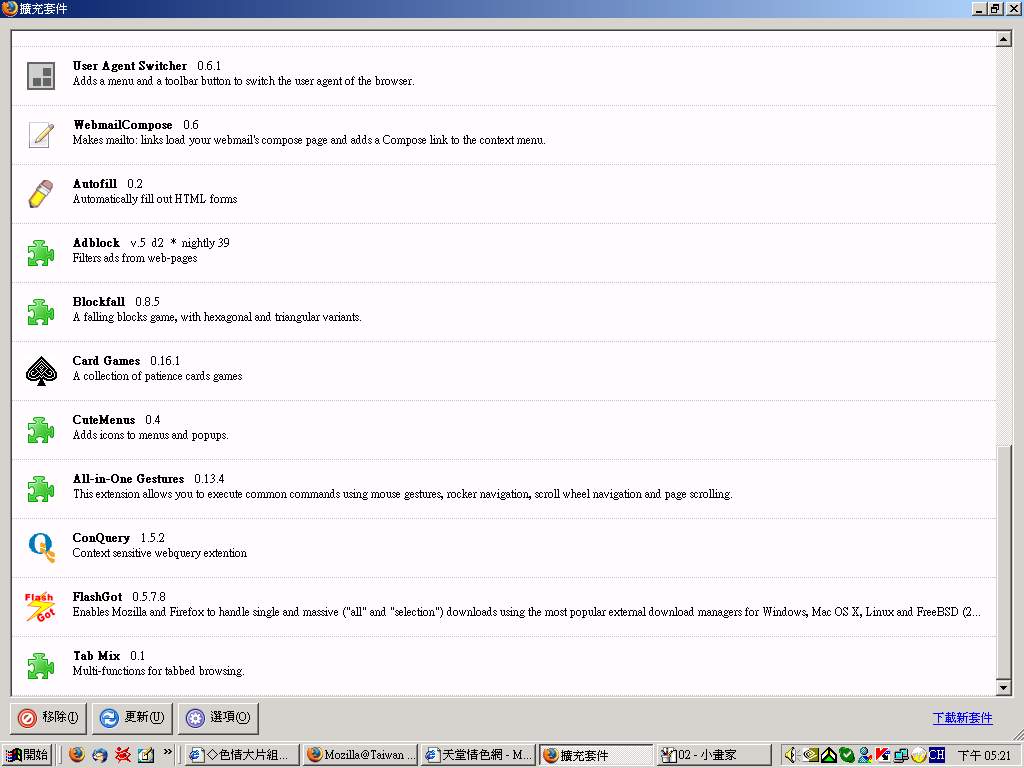Open the notepad quick launch icon
Viewport: 1024px width, 768px height.
[145, 754]
